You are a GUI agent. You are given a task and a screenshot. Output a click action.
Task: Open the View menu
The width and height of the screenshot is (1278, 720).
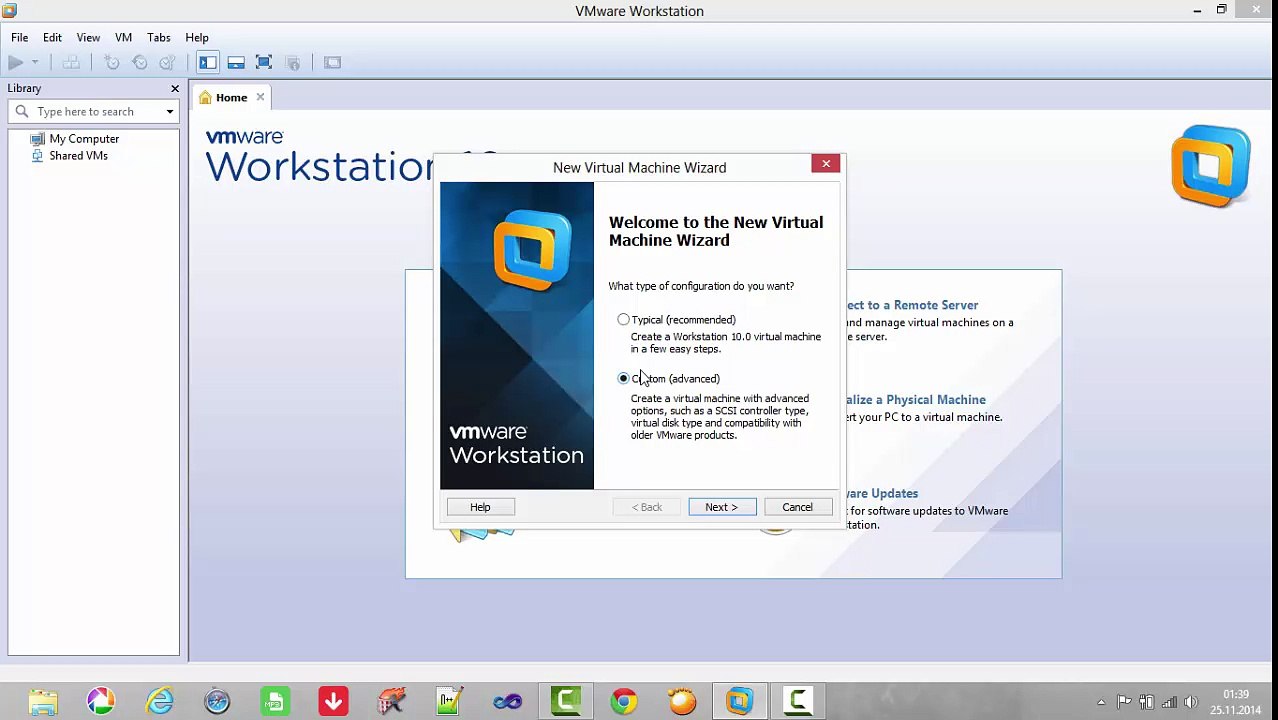coord(88,37)
